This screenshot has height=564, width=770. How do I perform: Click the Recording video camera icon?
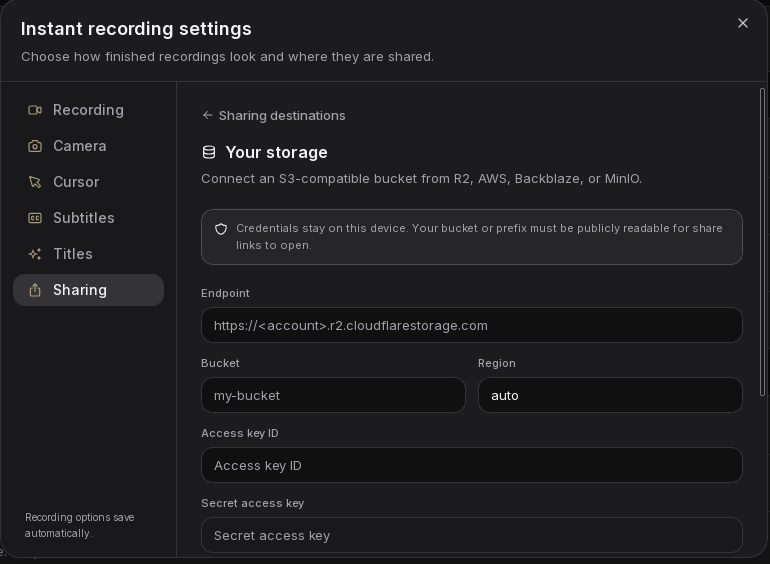[35, 110]
